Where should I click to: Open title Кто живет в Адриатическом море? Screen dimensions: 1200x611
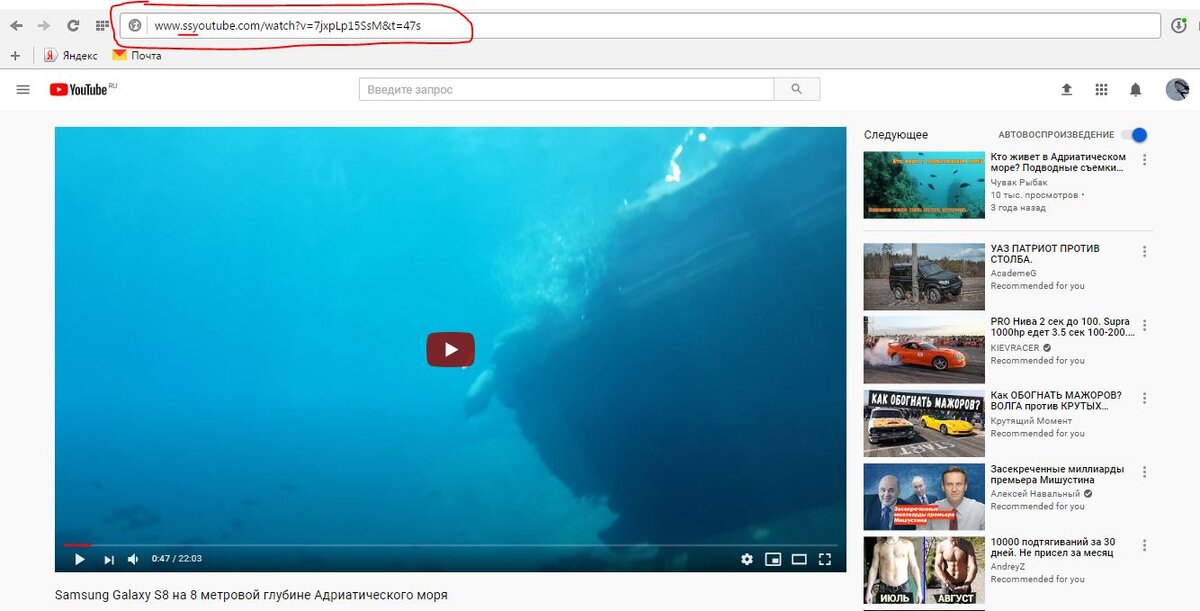coord(1058,162)
